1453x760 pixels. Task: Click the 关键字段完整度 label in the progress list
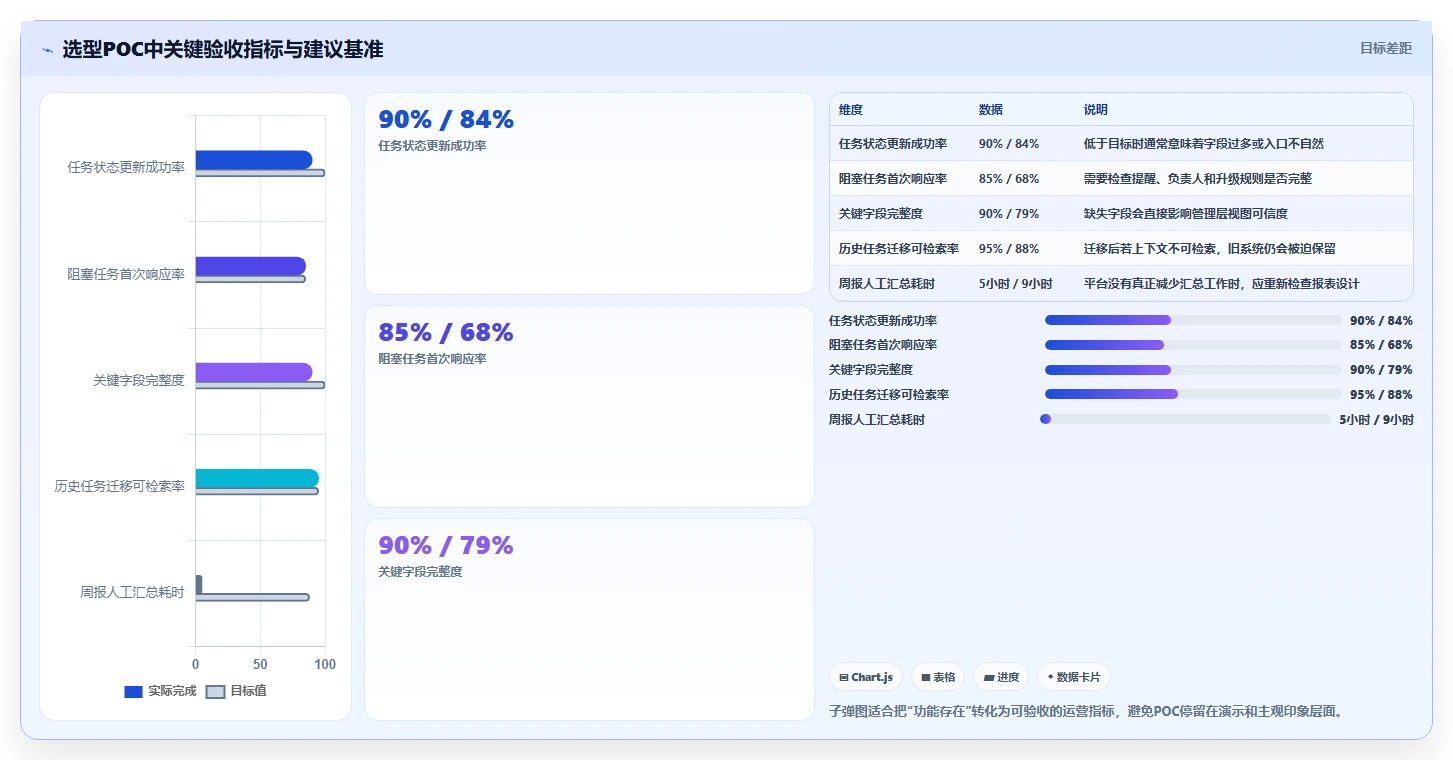871,370
